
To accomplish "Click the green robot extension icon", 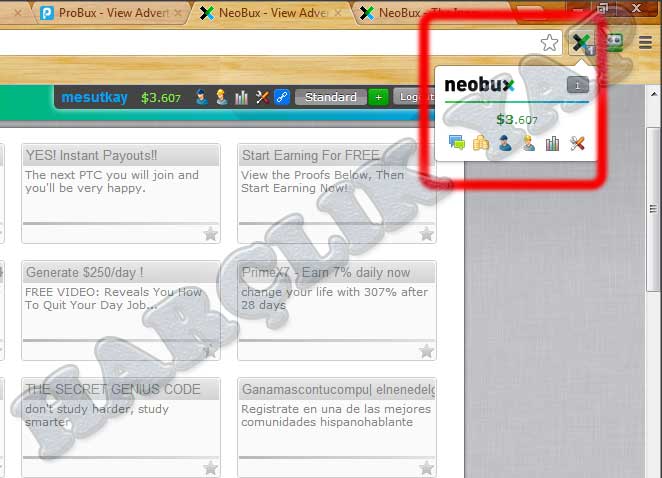I will coord(615,43).
